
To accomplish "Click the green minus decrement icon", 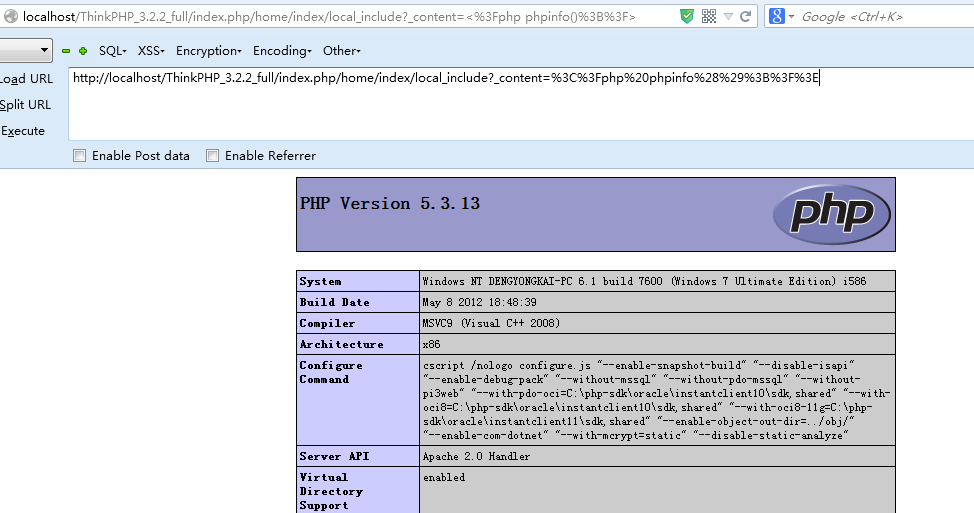I will point(66,51).
